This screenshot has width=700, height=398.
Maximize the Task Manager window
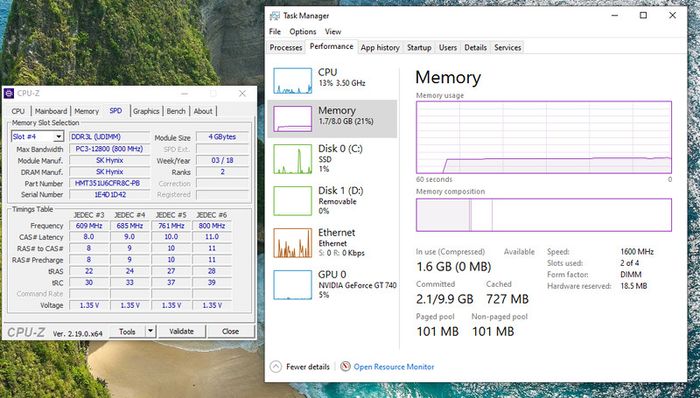point(643,15)
